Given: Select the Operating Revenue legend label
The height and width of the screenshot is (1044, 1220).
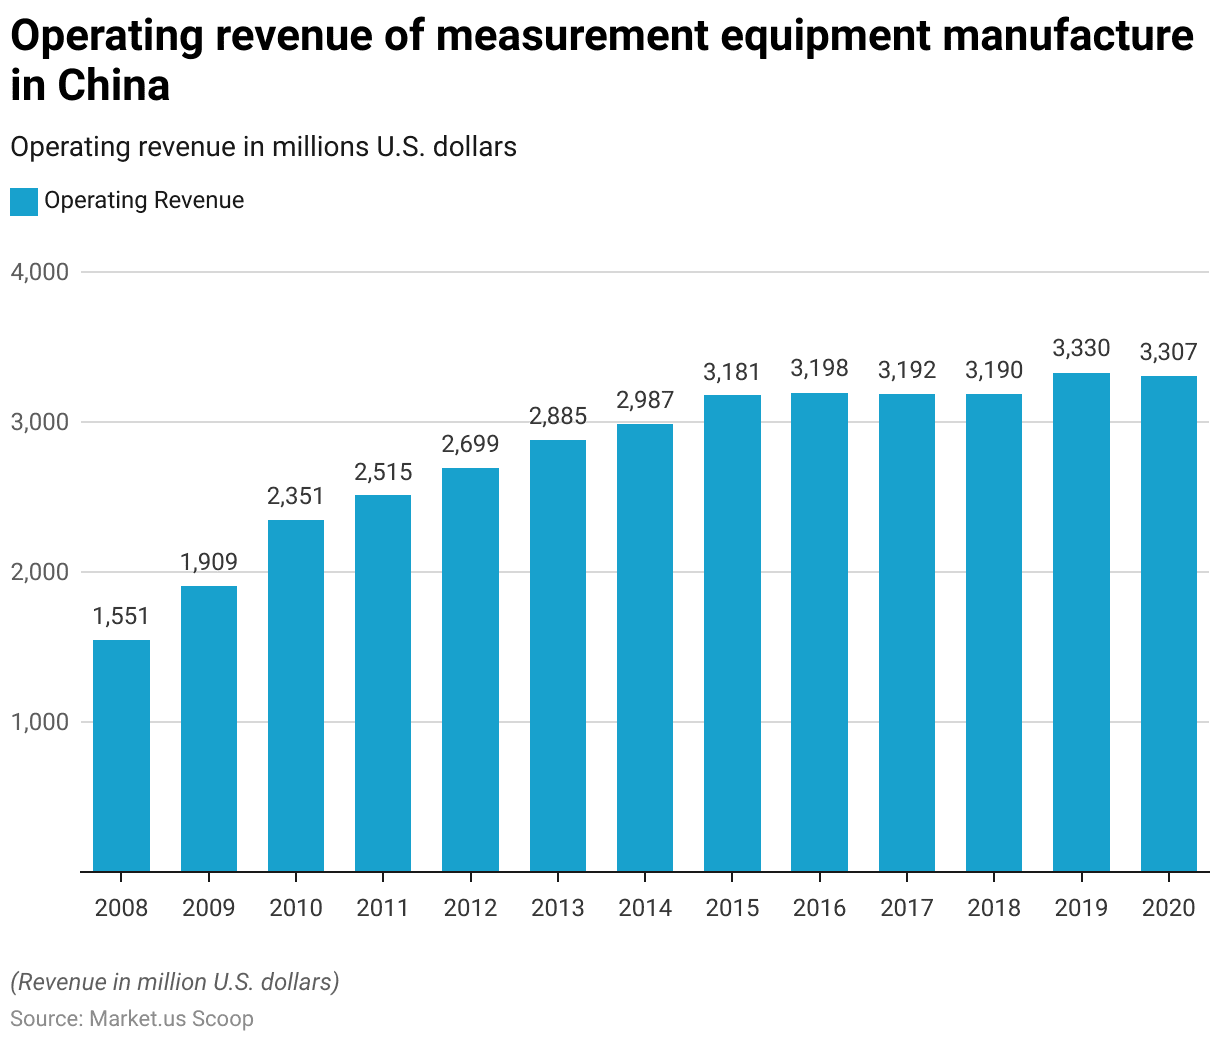Looking at the screenshot, I should [144, 201].
